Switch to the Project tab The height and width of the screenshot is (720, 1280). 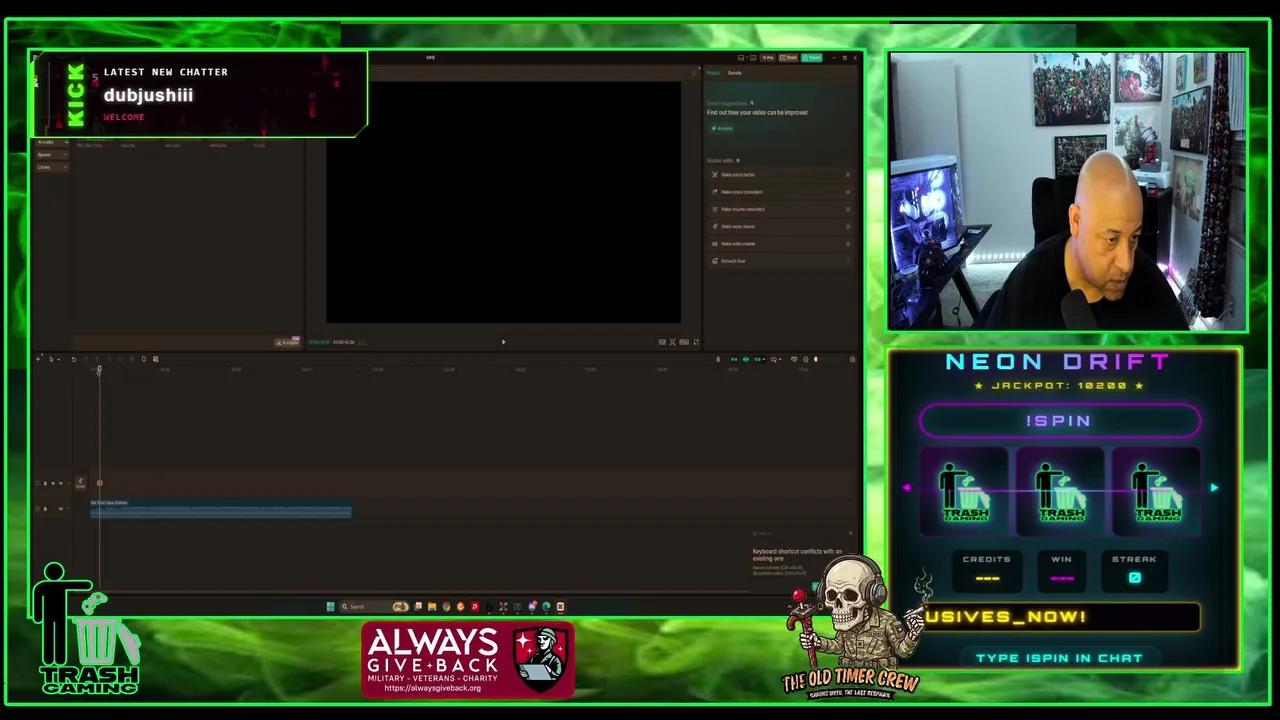[713, 73]
